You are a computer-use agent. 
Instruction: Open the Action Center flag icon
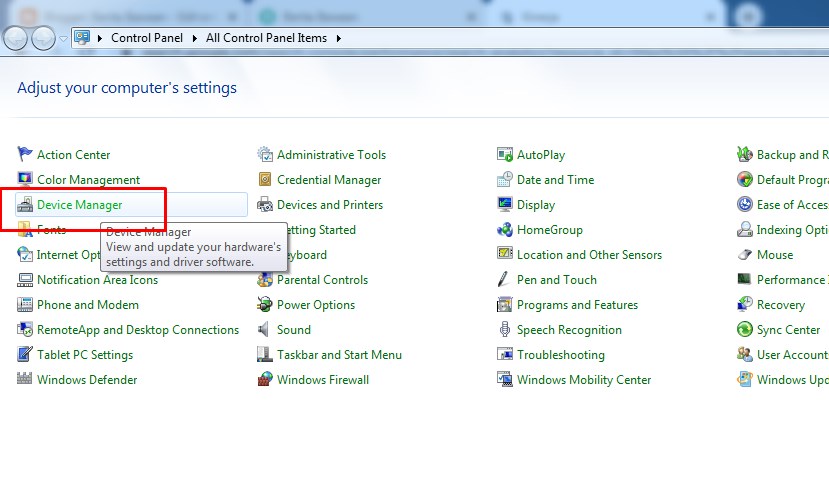[x=24, y=154]
